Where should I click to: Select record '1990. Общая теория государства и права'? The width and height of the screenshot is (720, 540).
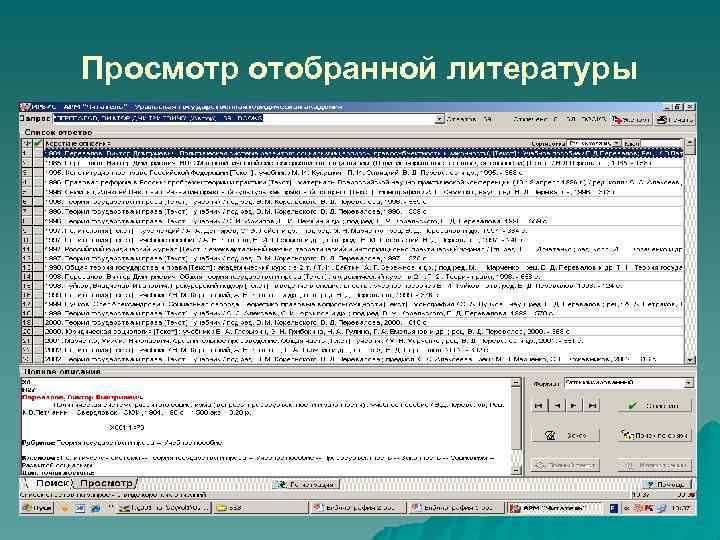(364, 267)
